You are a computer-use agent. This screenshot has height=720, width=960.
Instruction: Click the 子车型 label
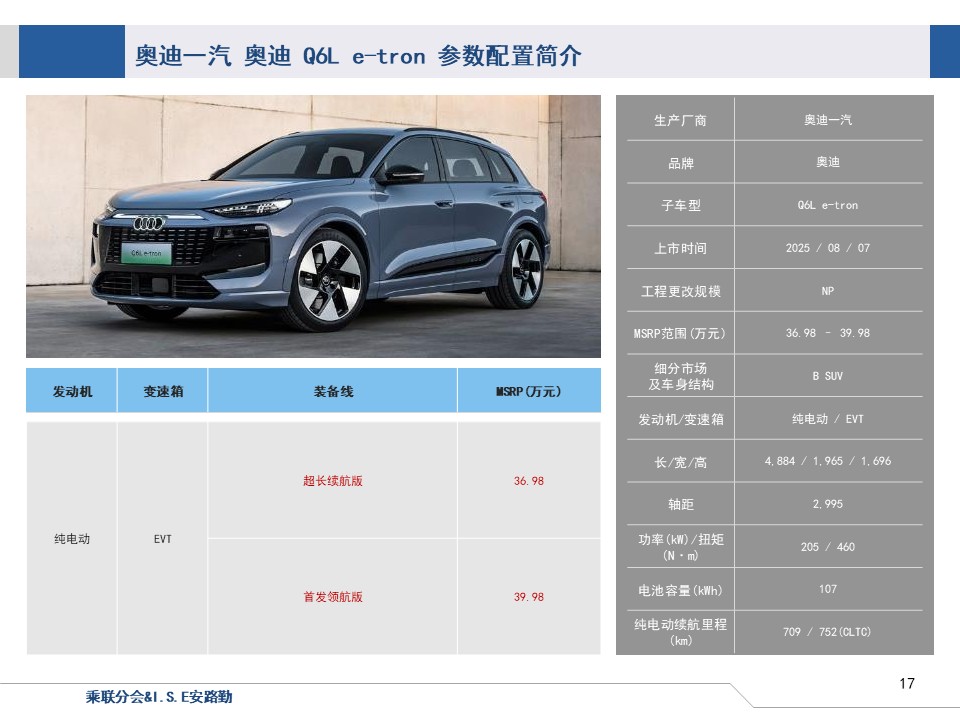(x=680, y=206)
